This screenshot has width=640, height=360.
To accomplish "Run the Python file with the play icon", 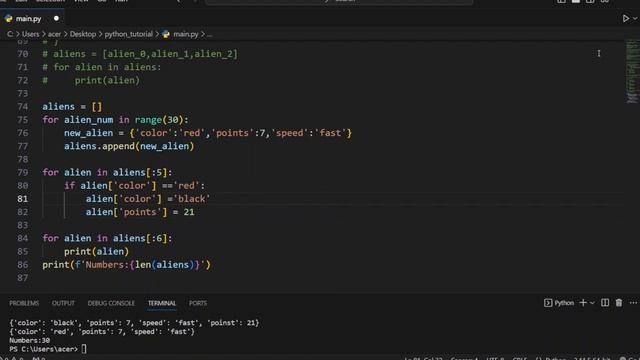I will pos(625,18).
